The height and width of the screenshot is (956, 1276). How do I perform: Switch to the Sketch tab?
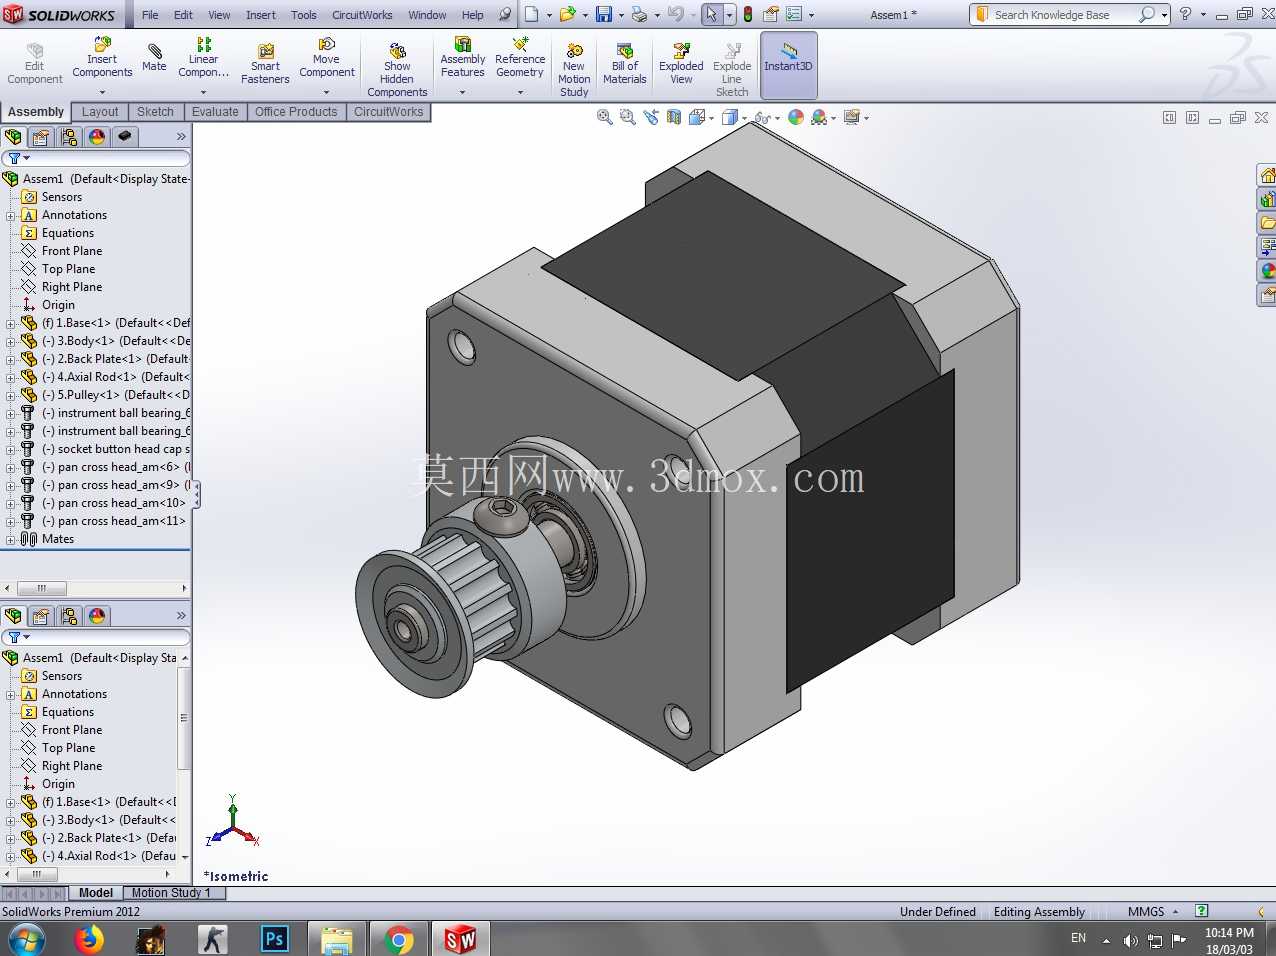[155, 112]
